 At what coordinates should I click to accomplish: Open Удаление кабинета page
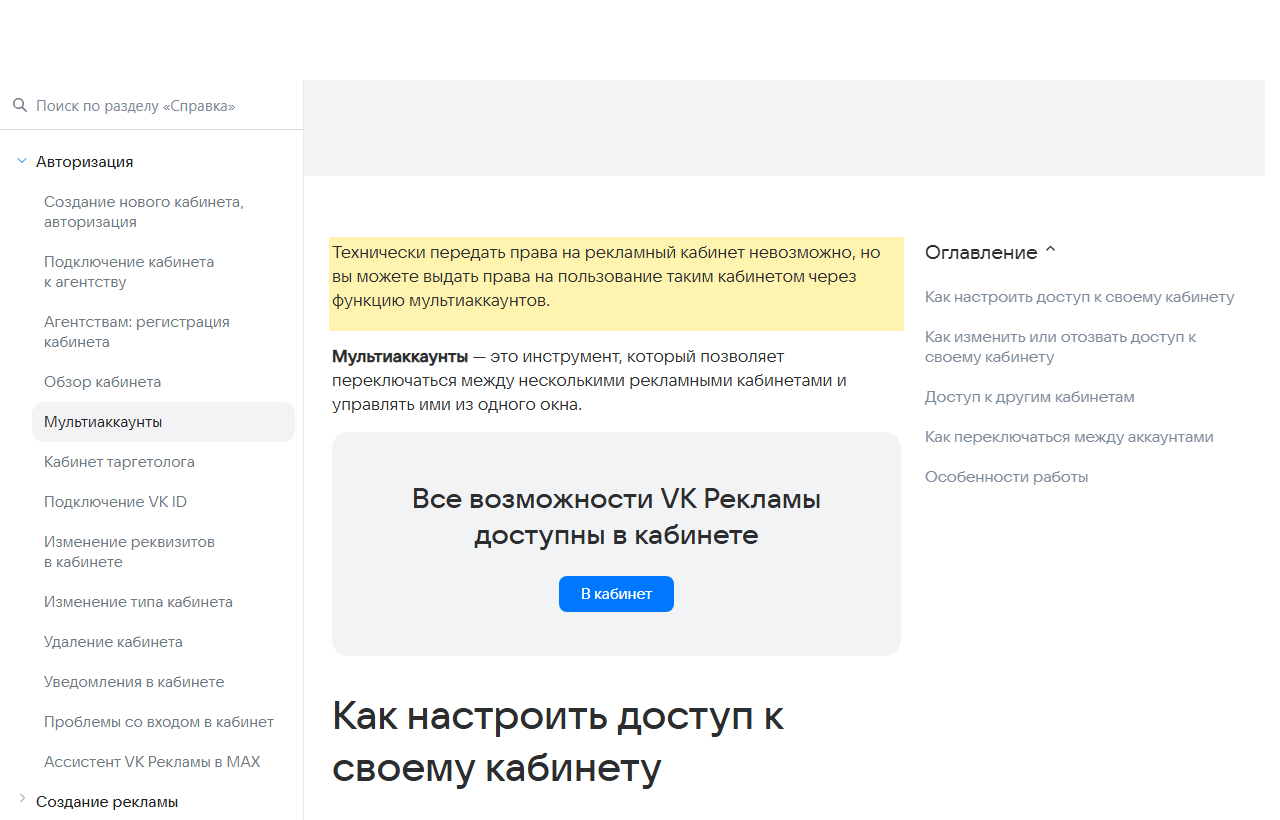[113, 642]
